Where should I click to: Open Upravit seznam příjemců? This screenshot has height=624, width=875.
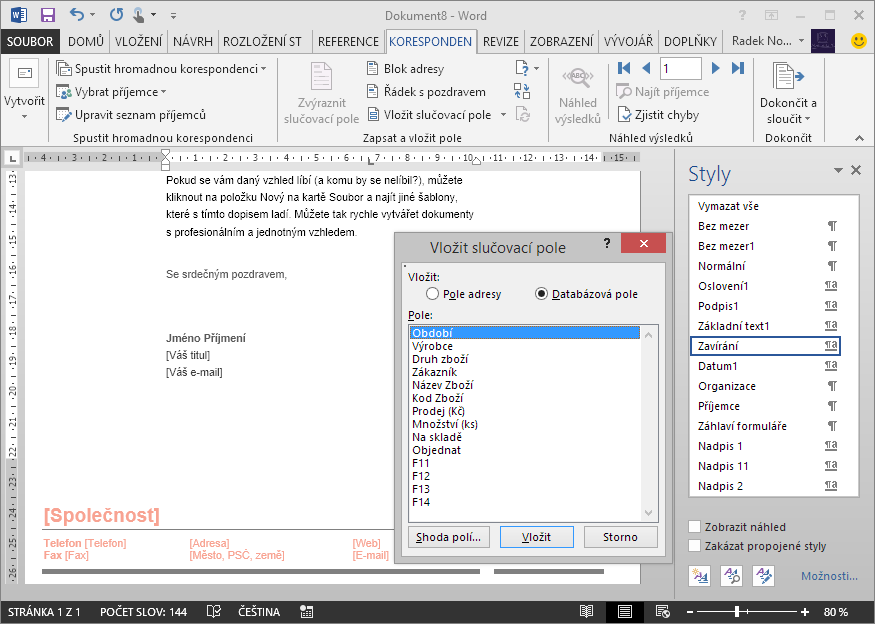(131, 114)
